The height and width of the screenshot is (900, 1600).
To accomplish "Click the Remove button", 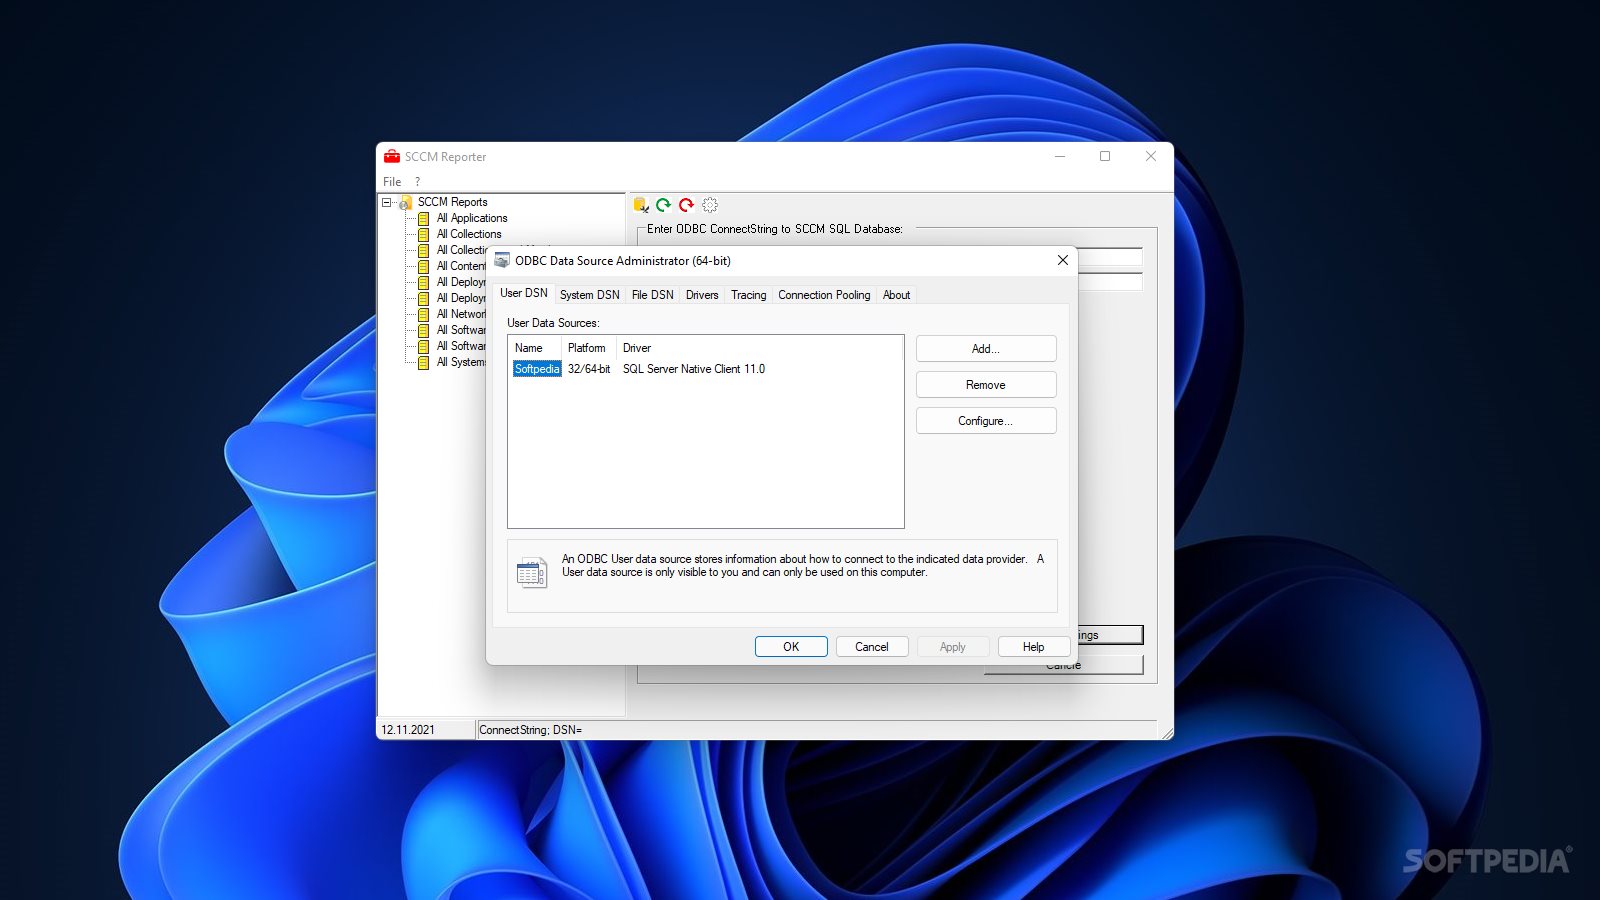I will coord(986,385).
